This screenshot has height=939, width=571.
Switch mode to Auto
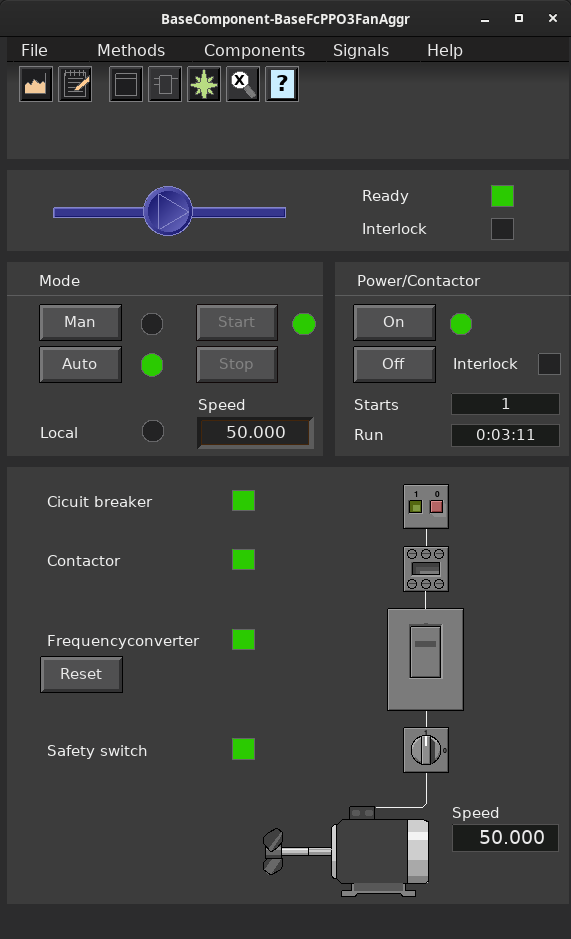[80, 364]
